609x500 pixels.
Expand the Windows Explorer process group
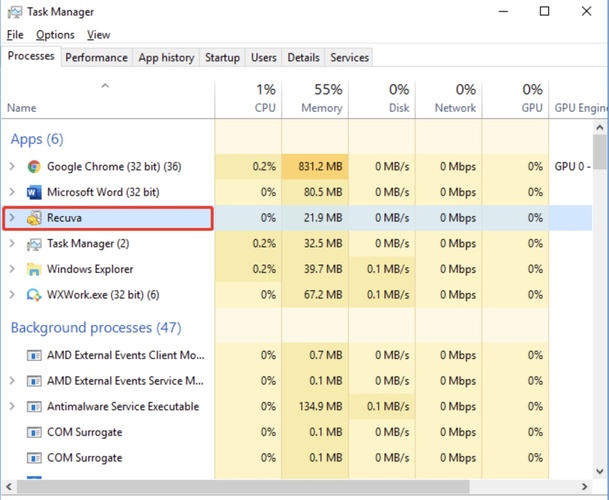coord(12,269)
